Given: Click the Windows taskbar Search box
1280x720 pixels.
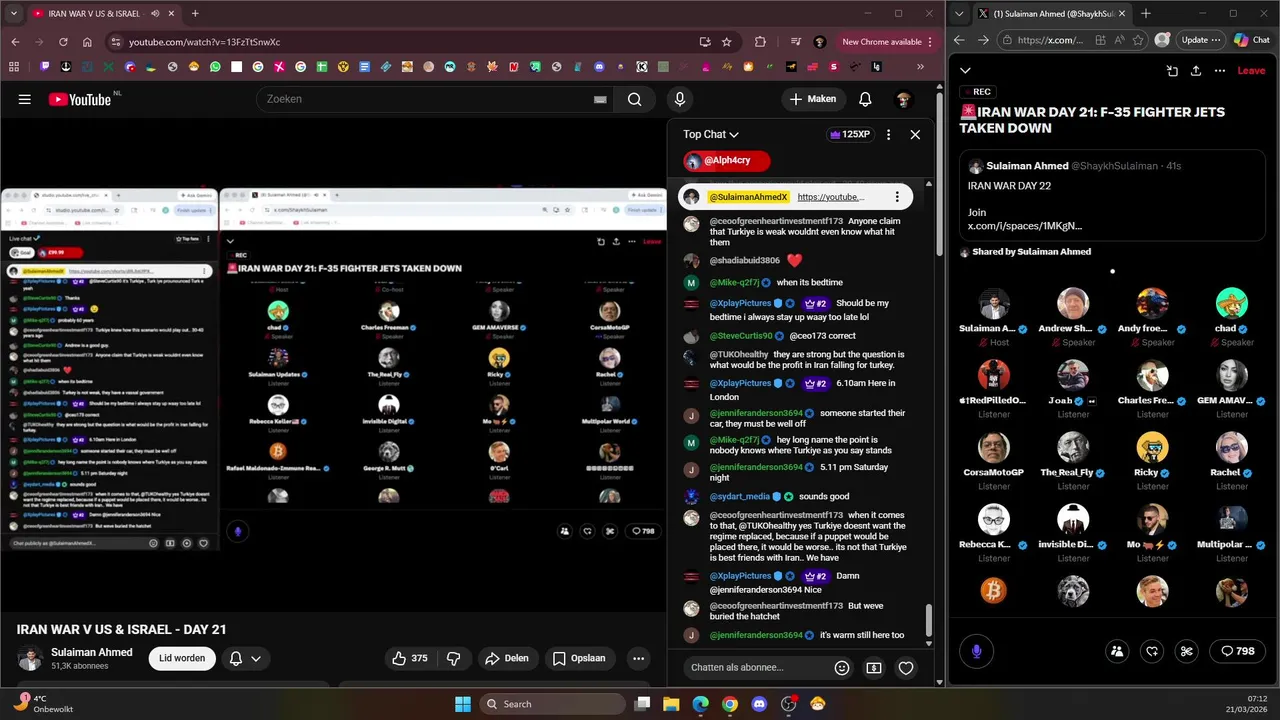Looking at the screenshot, I should coord(551,704).
